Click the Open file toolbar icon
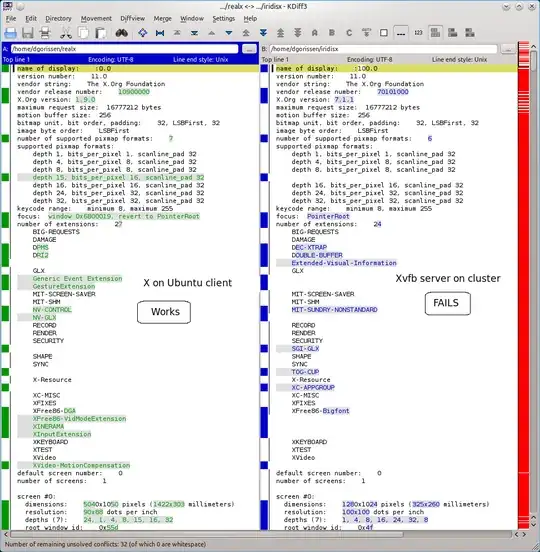The height and width of the screenshot is (552, 540). [x=11, y=33]
